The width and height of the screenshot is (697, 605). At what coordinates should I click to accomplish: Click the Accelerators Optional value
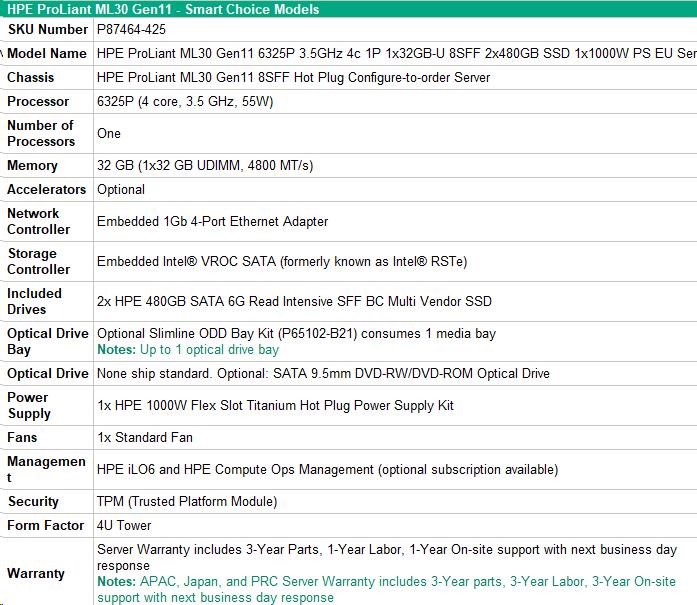click(121, 190)
